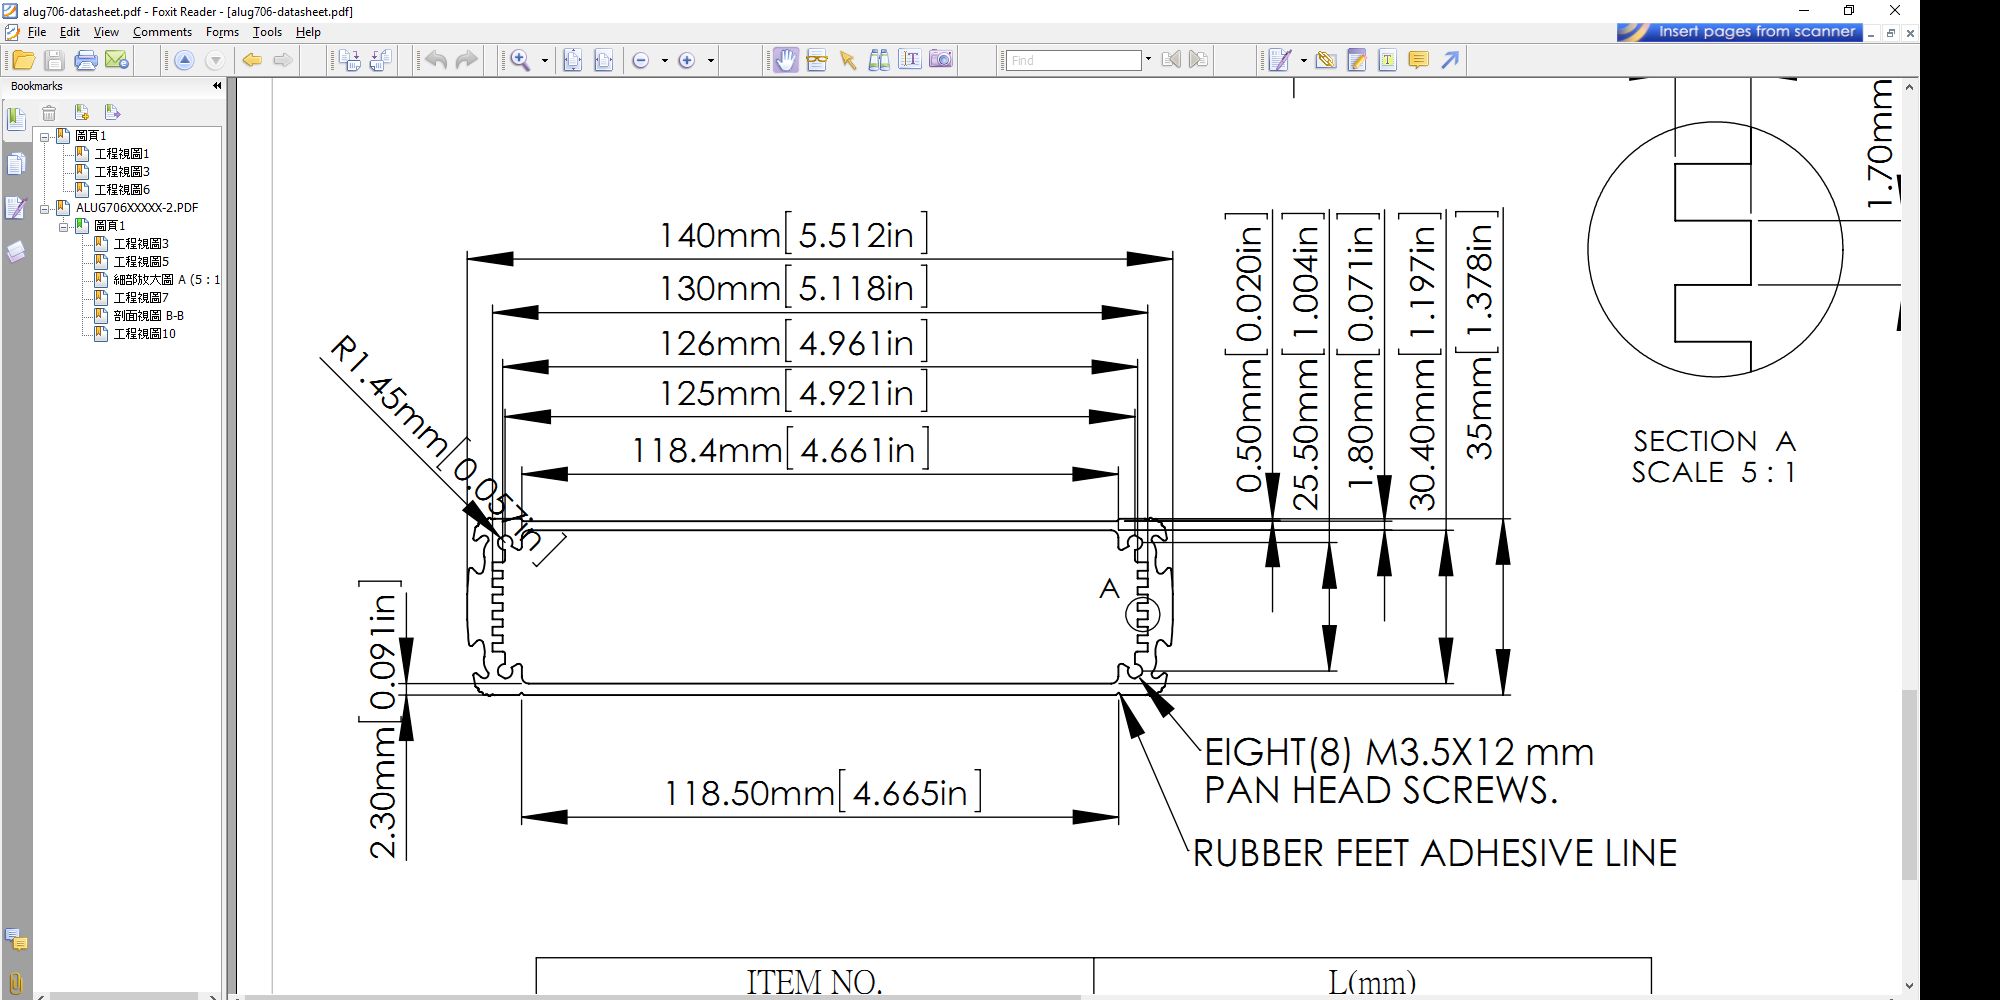The height and width of the screenshot is (1000, 2000).
Task: Click the Insert pages from scanner banner
Action: pos(1740,32)
